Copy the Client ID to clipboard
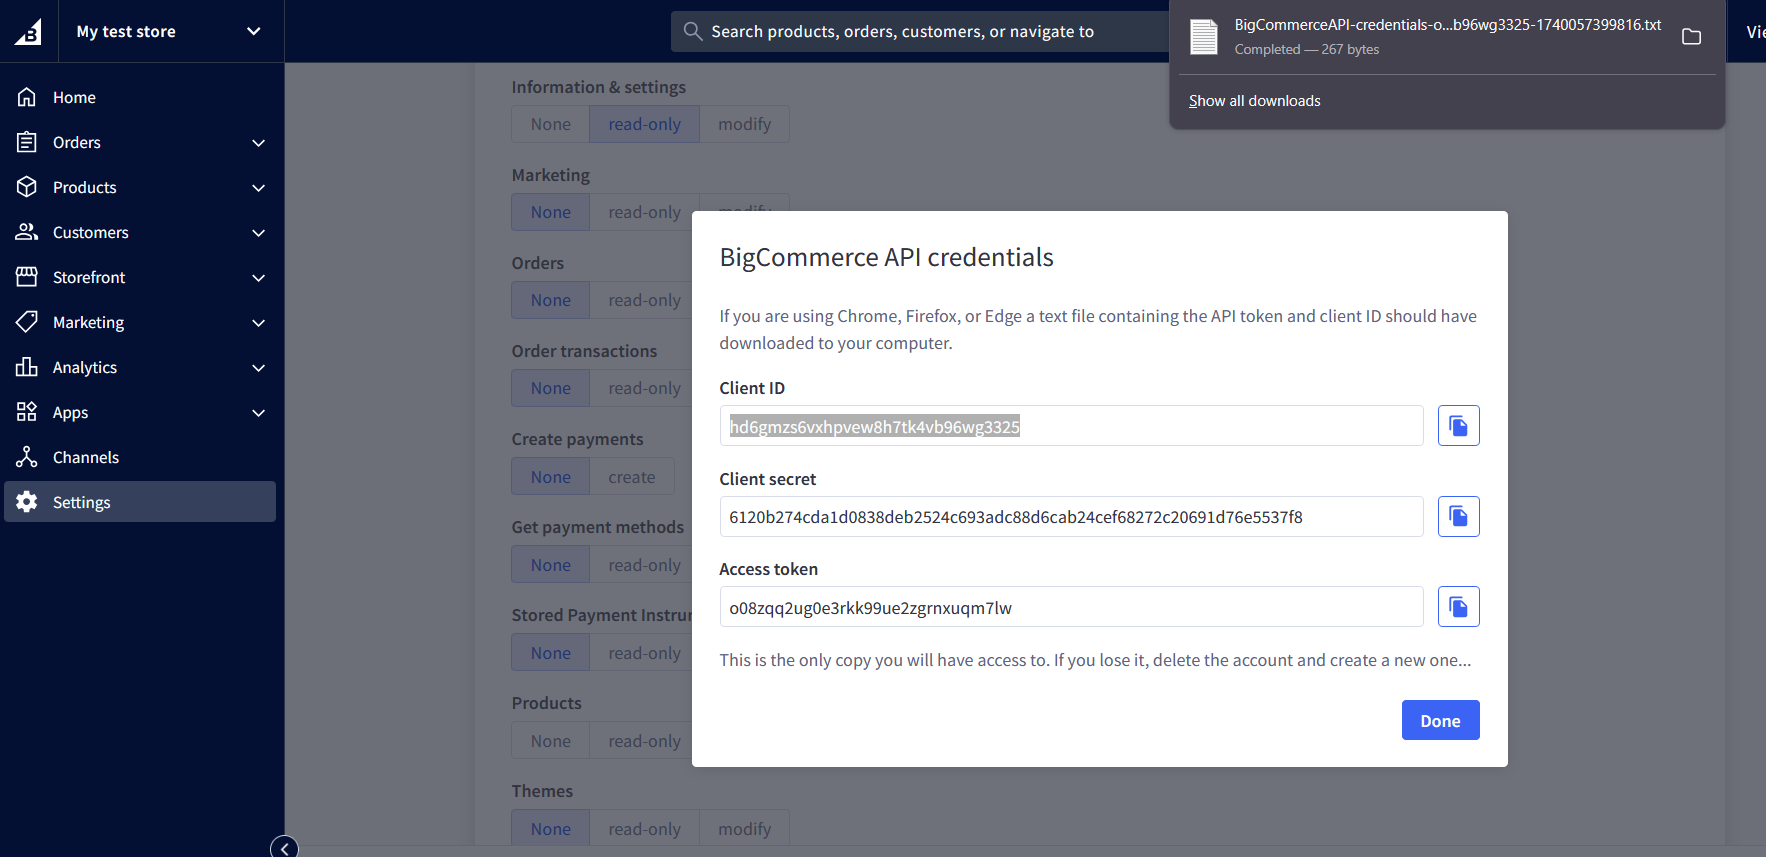Image resolution: width=1766 pixels, height=857 pixels. tap(1458, 426)
